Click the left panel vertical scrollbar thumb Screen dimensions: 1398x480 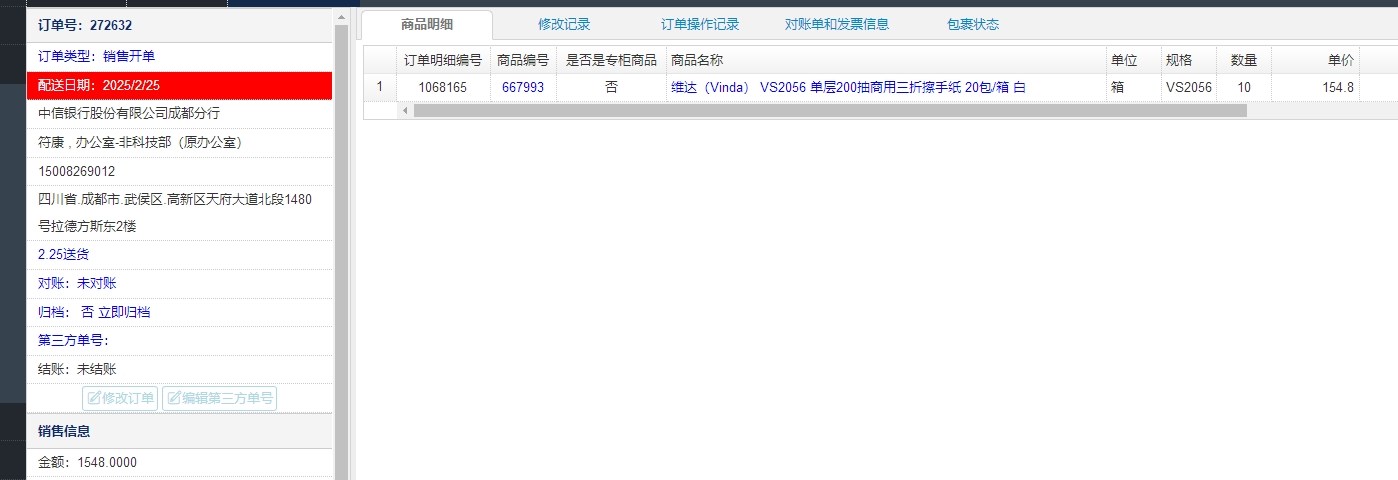pyautogui.click(x=341, y=250)
